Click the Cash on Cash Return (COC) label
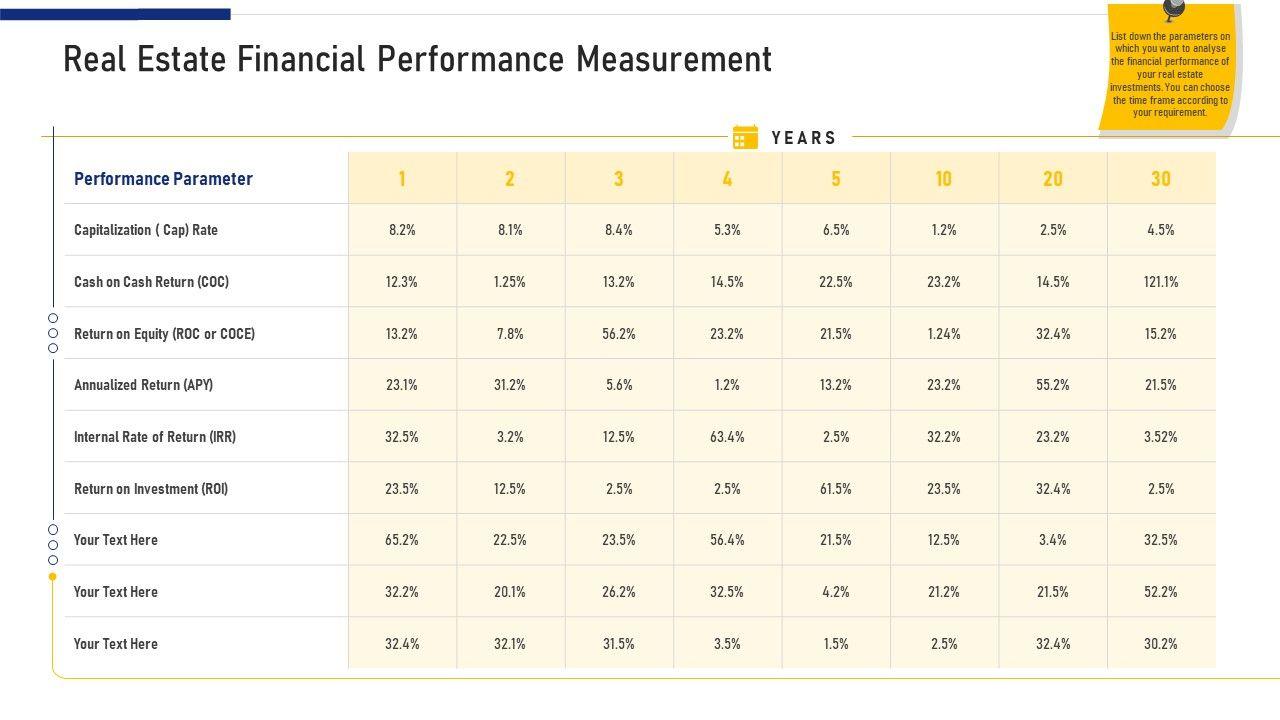Screen dimensions: 1280x720 pyautogui.click(x=151, y=282)
